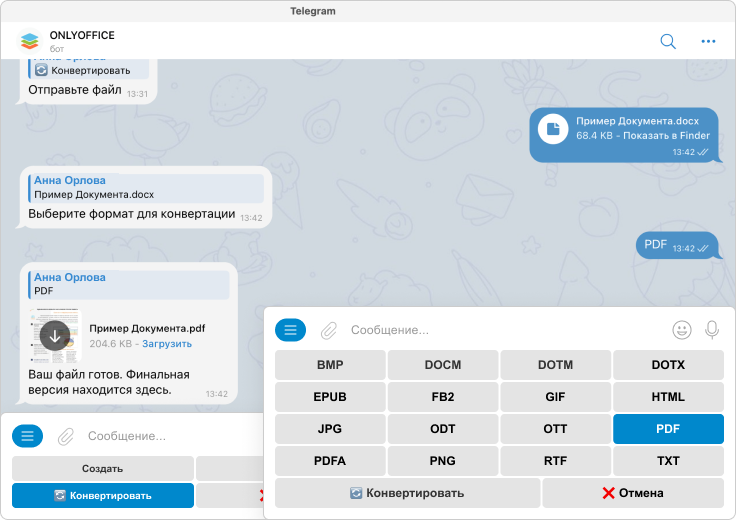Click Создать button in background keyboard

103,468
